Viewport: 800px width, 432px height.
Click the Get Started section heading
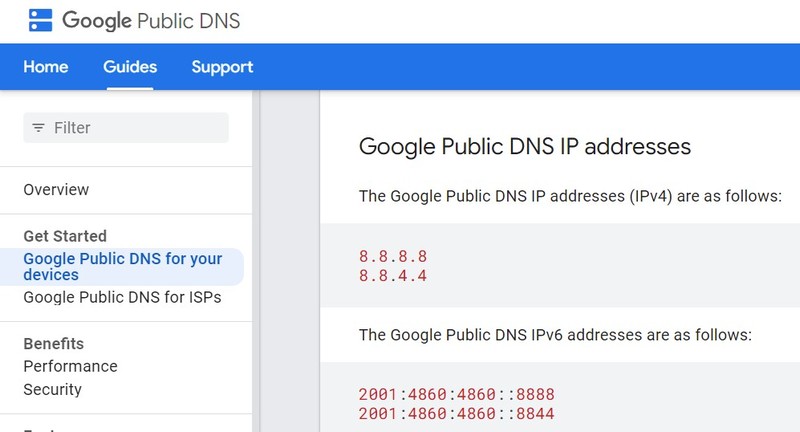(64, 236)
